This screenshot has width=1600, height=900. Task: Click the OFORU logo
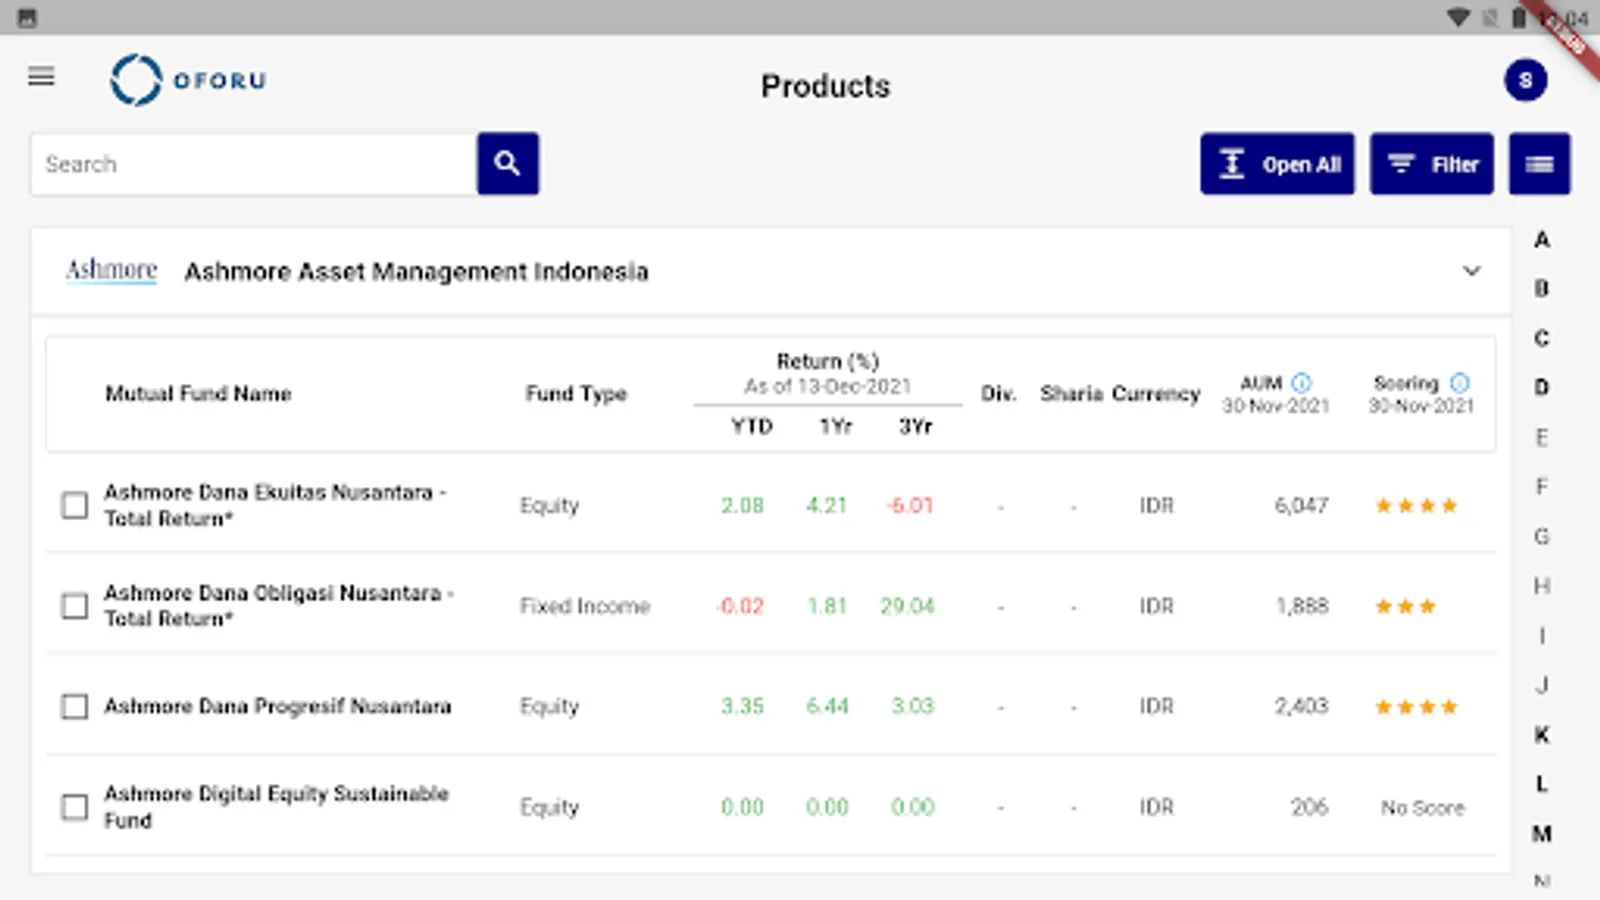click(x=188, y=80)
